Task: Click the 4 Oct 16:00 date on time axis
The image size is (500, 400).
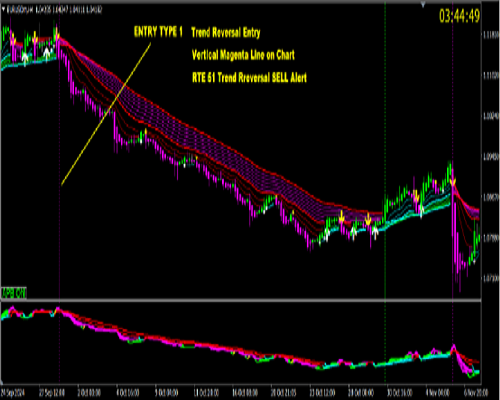Action: (x=127, y=392)
